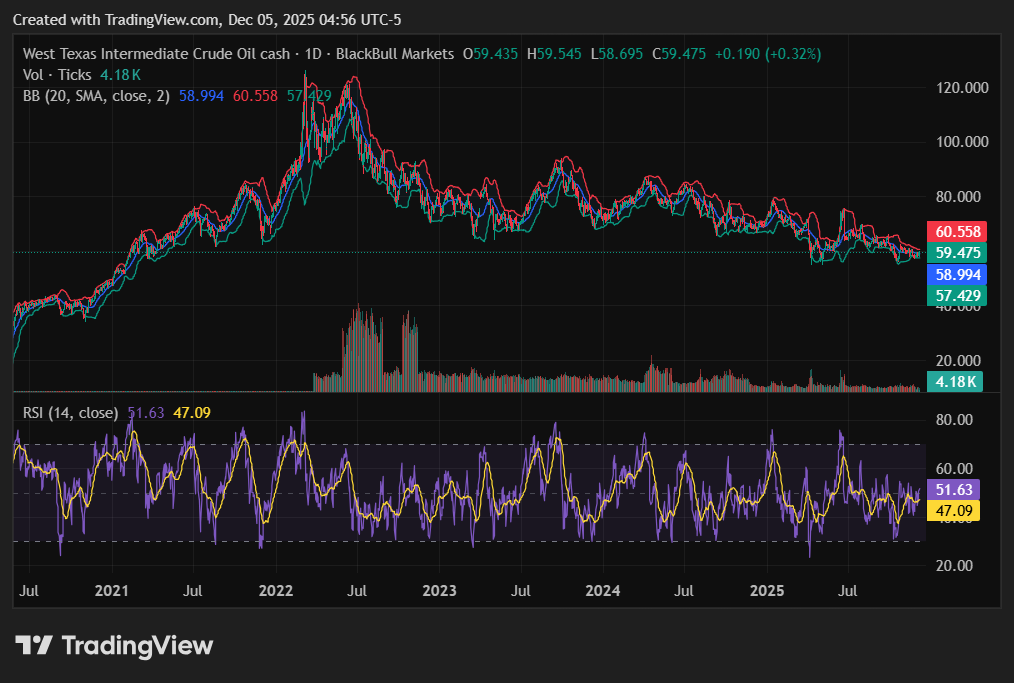
Task: Click the blue 58.994 price scale tag
Action: tap(957, 274)
